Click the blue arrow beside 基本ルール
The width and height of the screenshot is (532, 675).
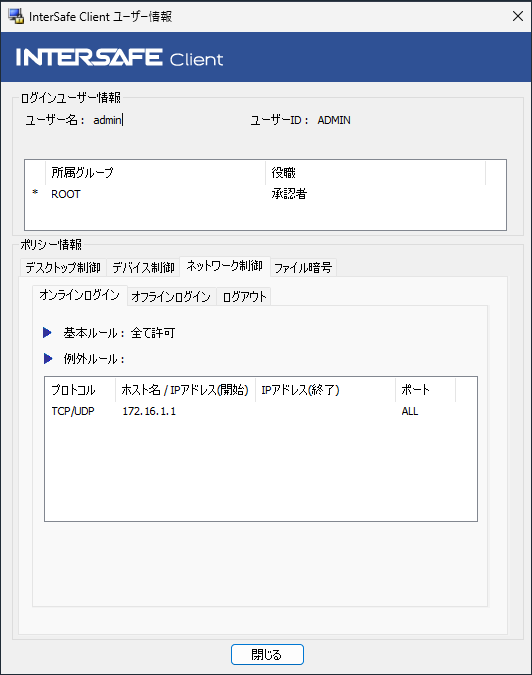(47, 332)
